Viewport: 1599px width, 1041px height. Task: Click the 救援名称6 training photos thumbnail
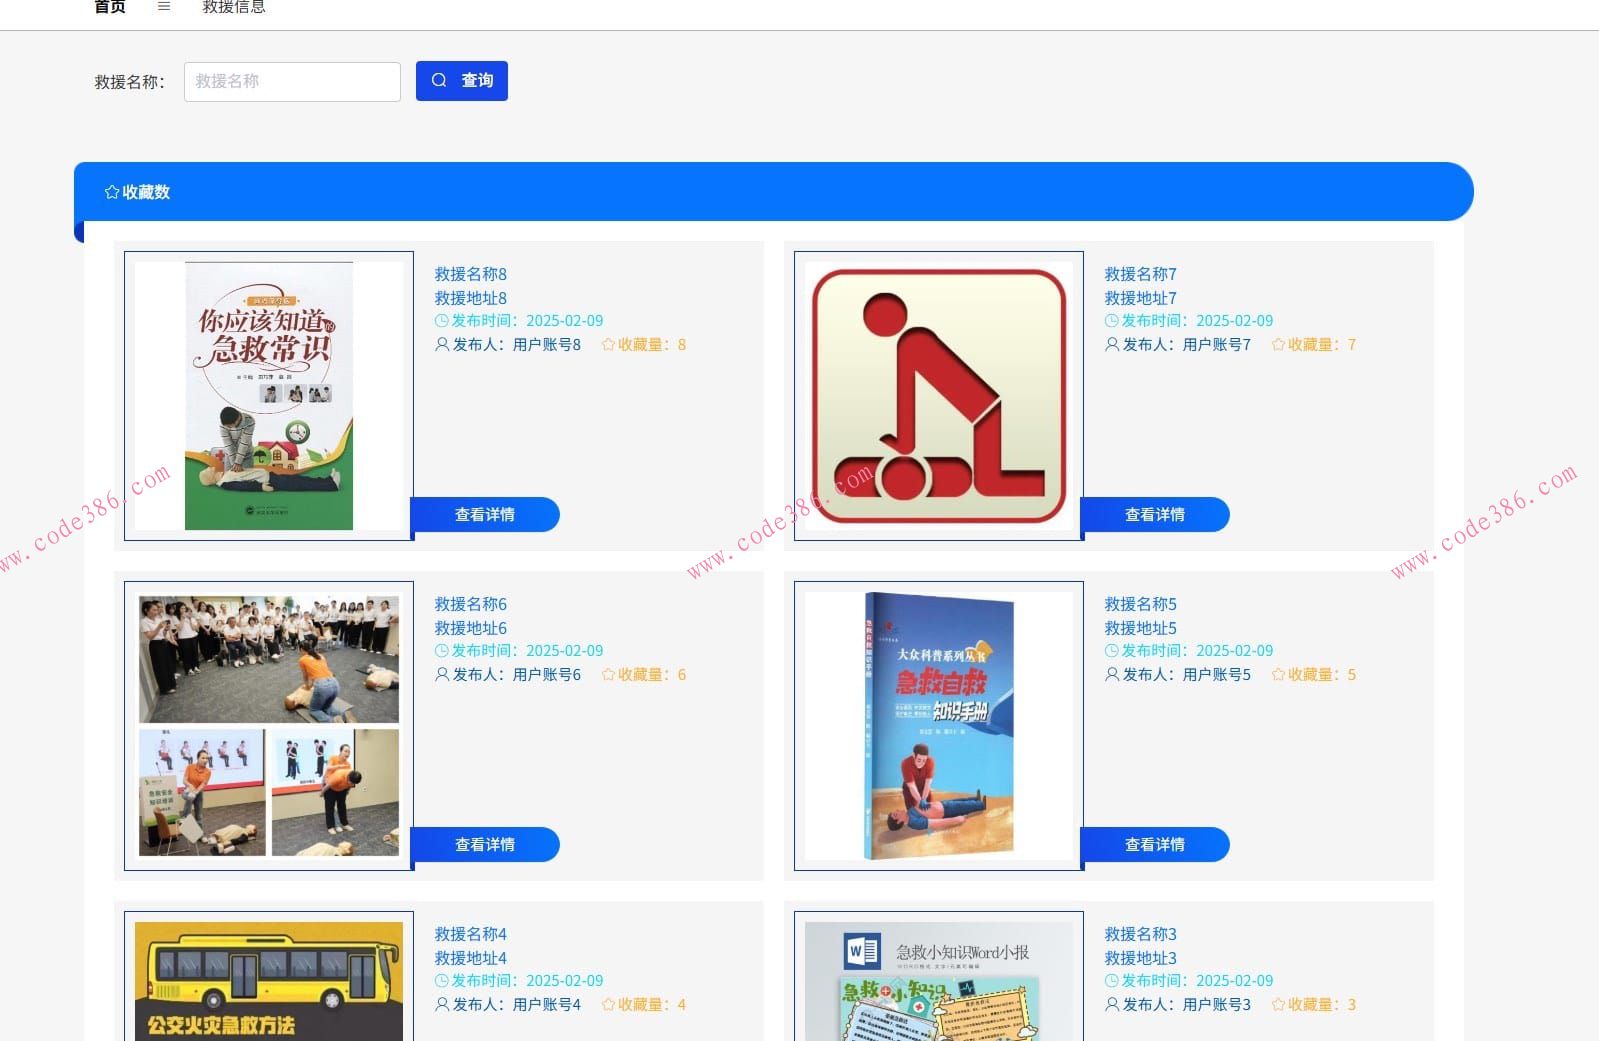(x=269, y=726)
